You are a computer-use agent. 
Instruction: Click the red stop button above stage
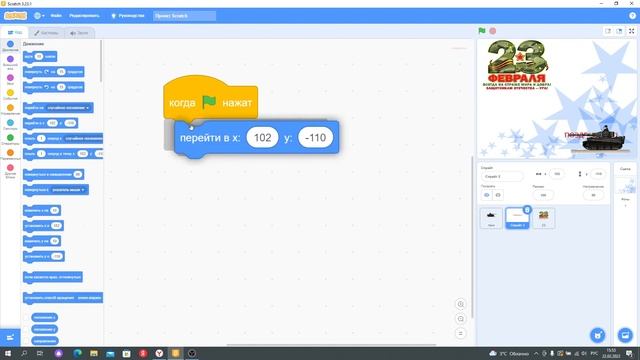pos(493,31)
